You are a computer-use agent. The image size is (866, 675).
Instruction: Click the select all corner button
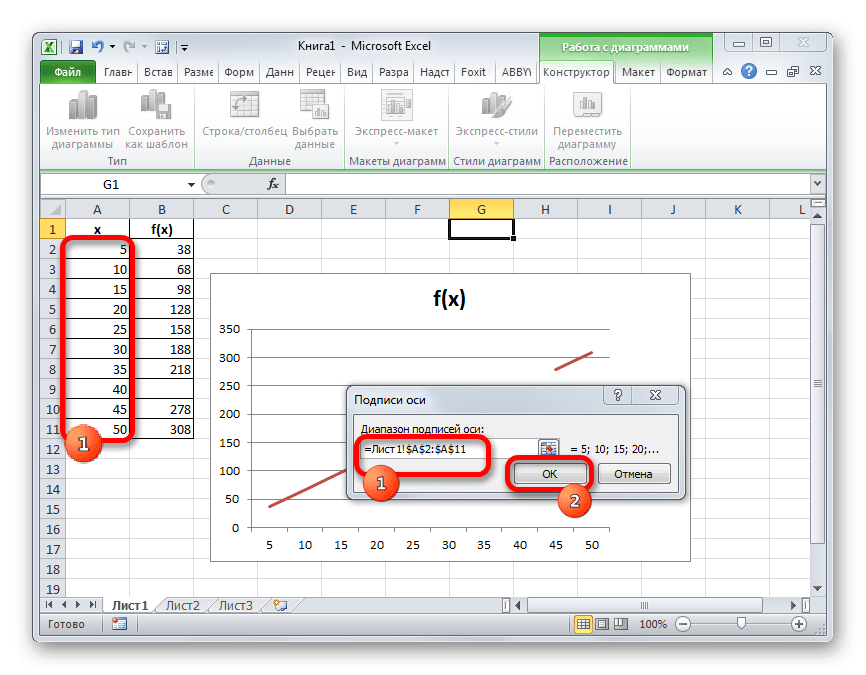pyautogui.click(x=54, y=210)
